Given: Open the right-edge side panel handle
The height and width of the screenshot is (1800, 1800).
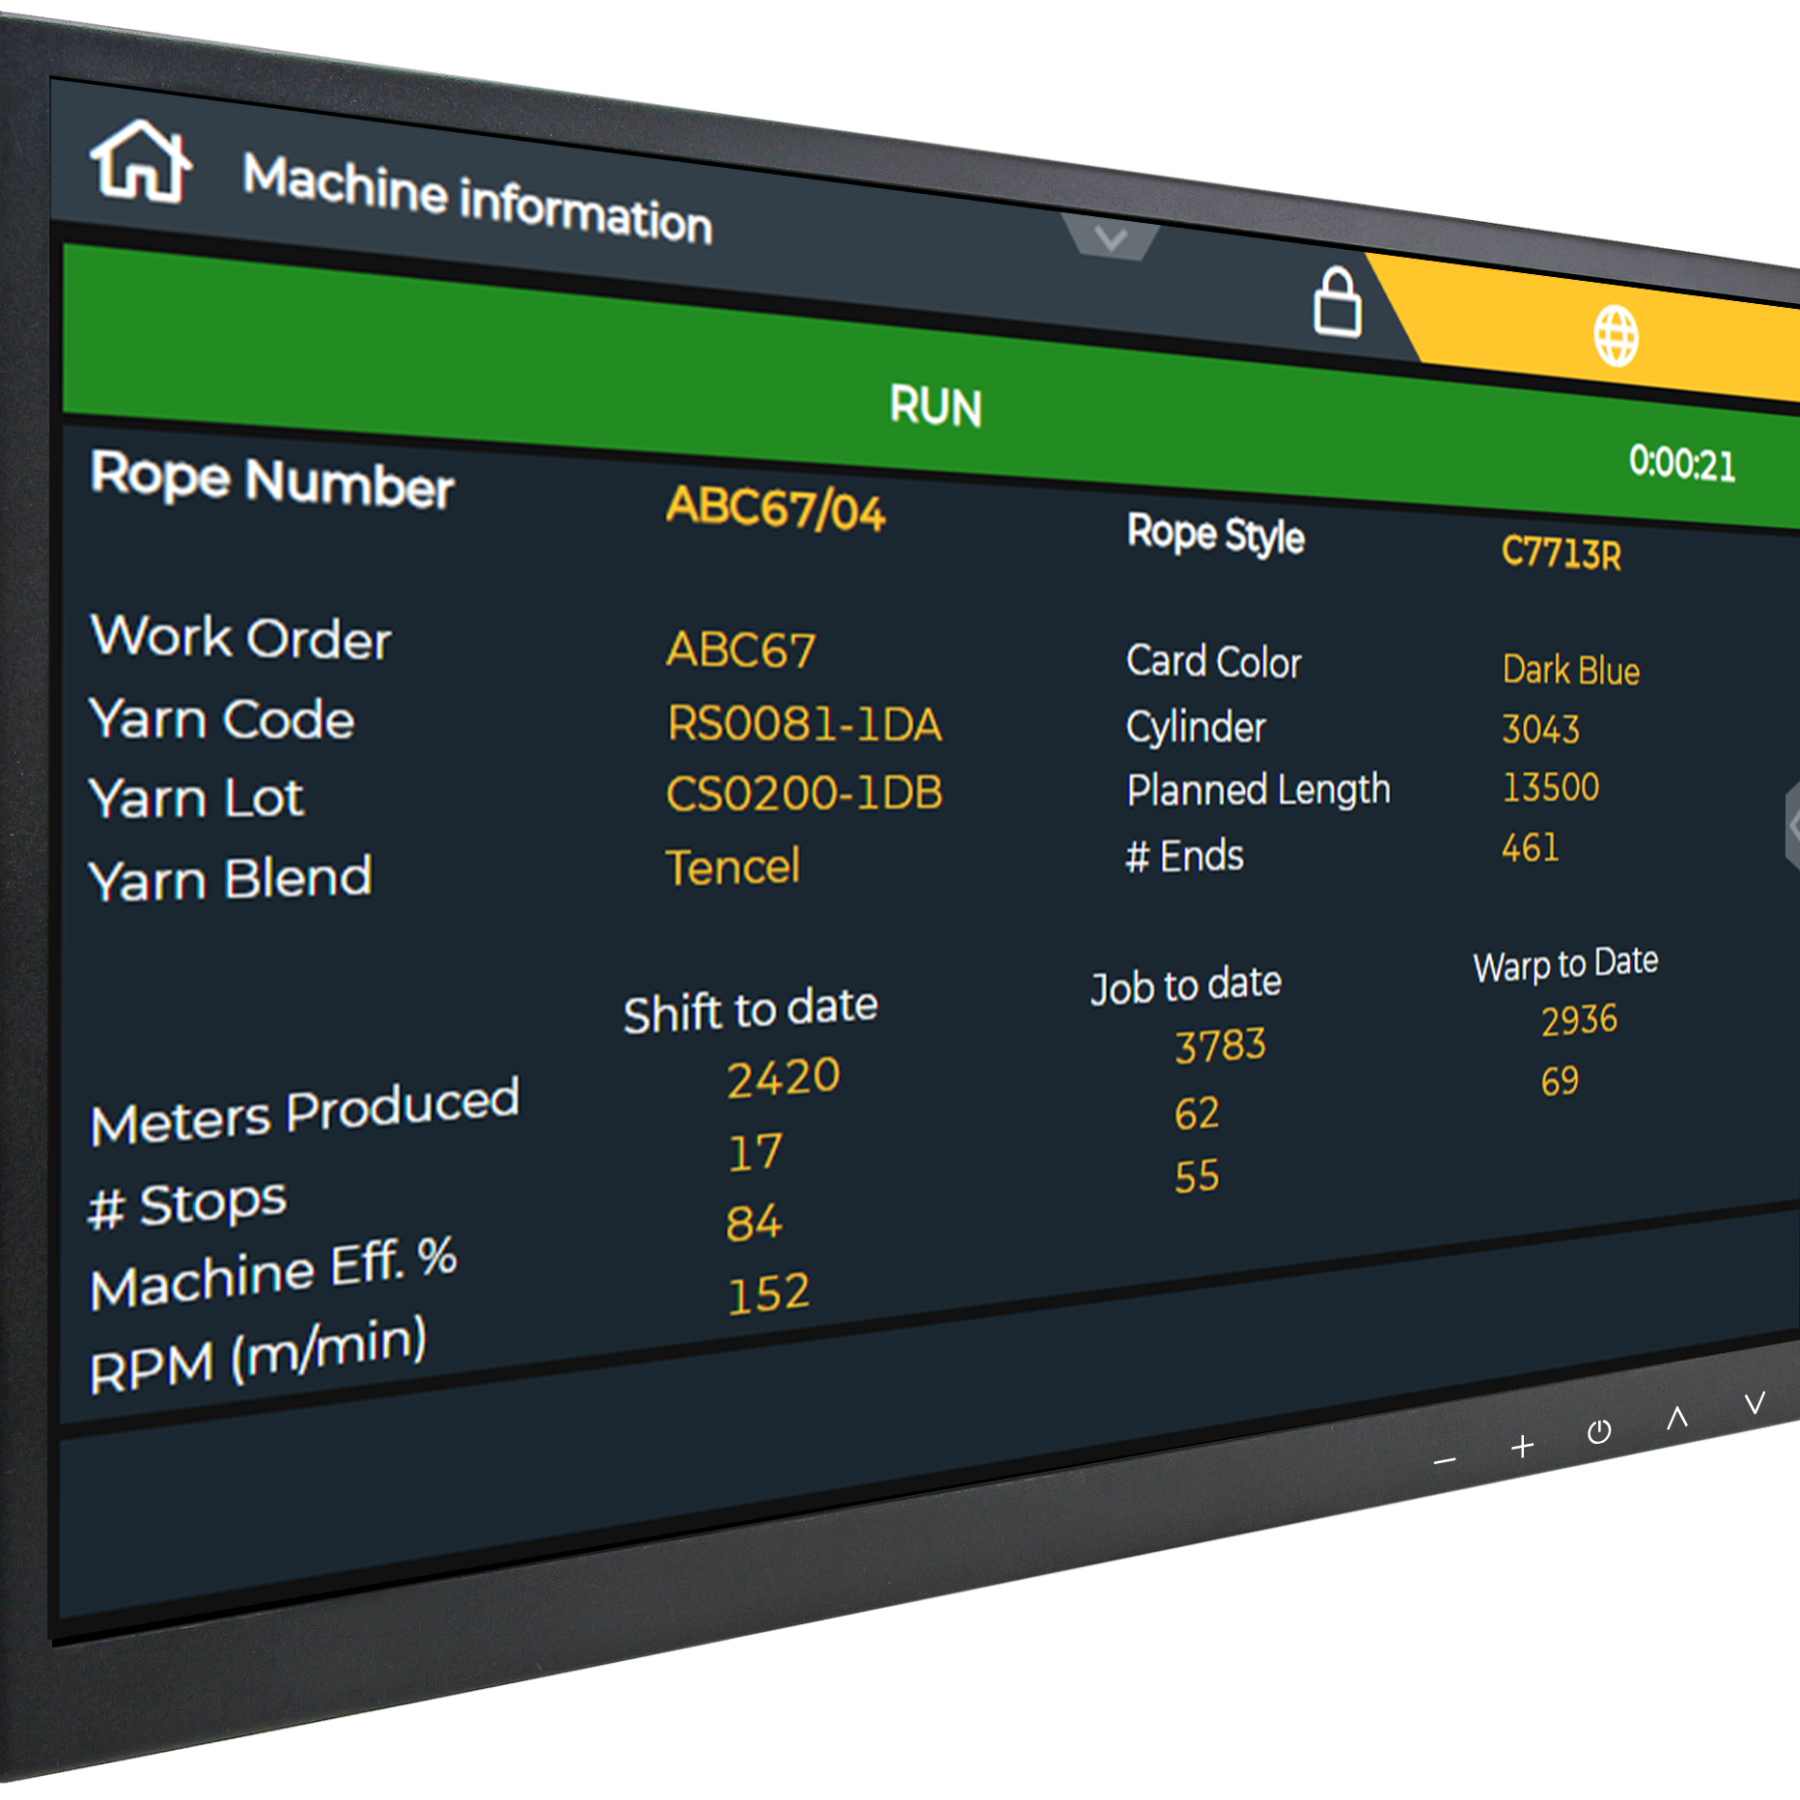Looking at the screenshot, I should 1790,825.
